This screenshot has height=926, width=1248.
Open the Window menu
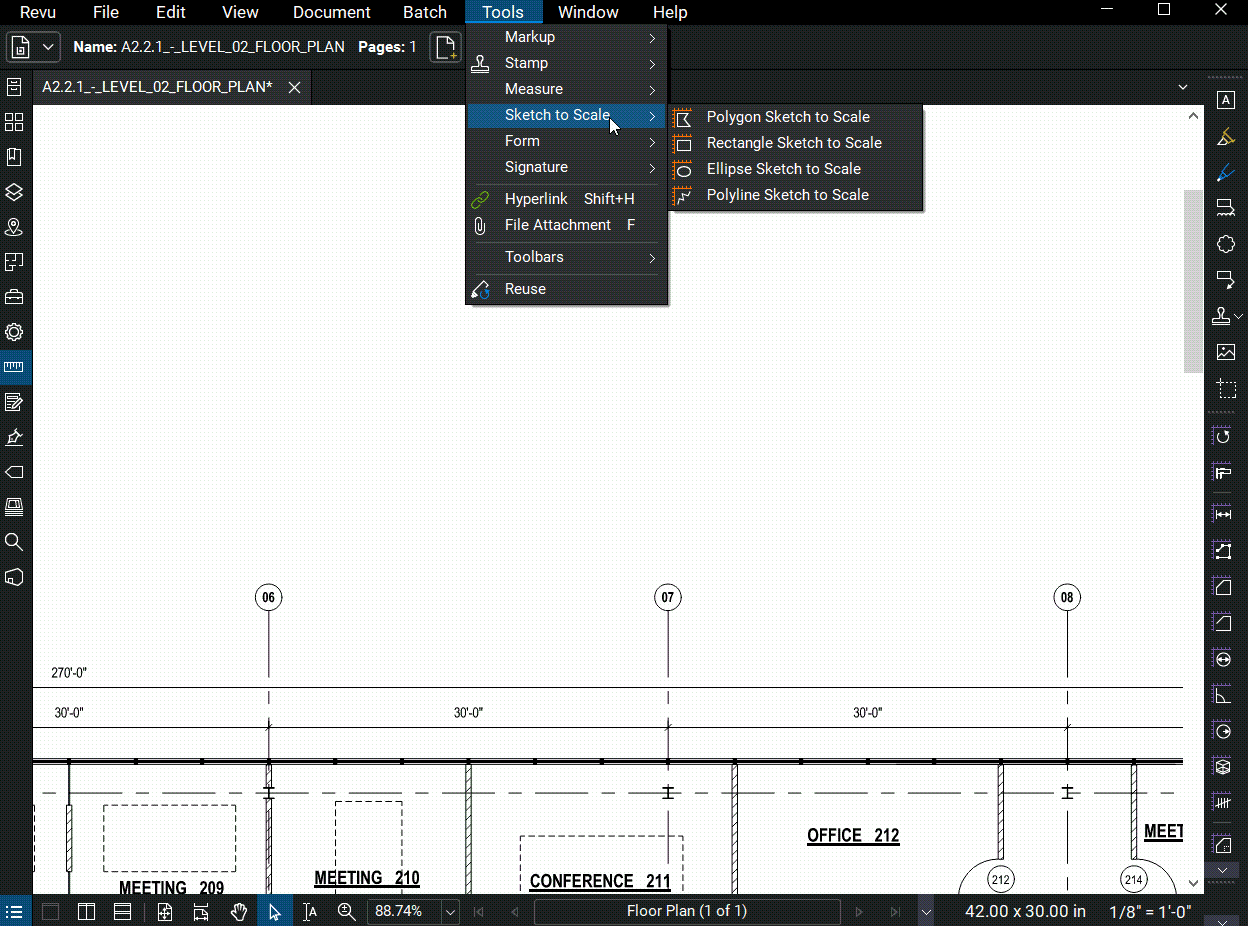588,12
